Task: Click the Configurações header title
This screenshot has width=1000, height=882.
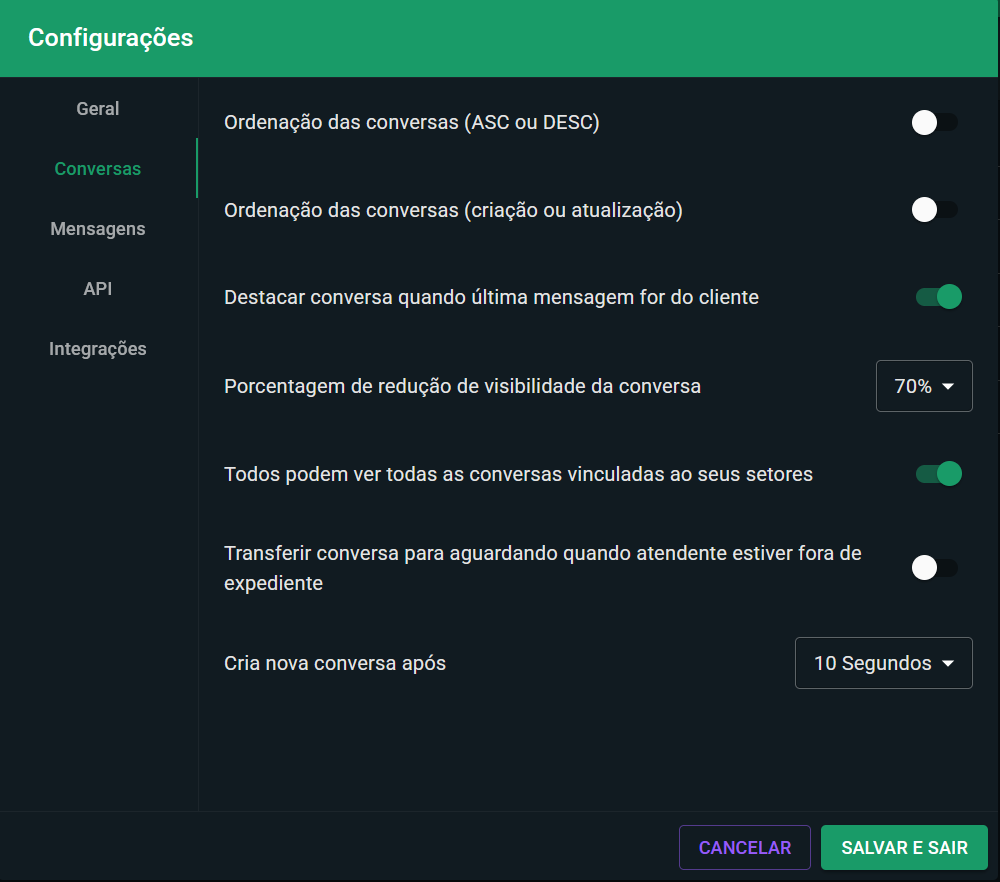Action: point(111,38)
